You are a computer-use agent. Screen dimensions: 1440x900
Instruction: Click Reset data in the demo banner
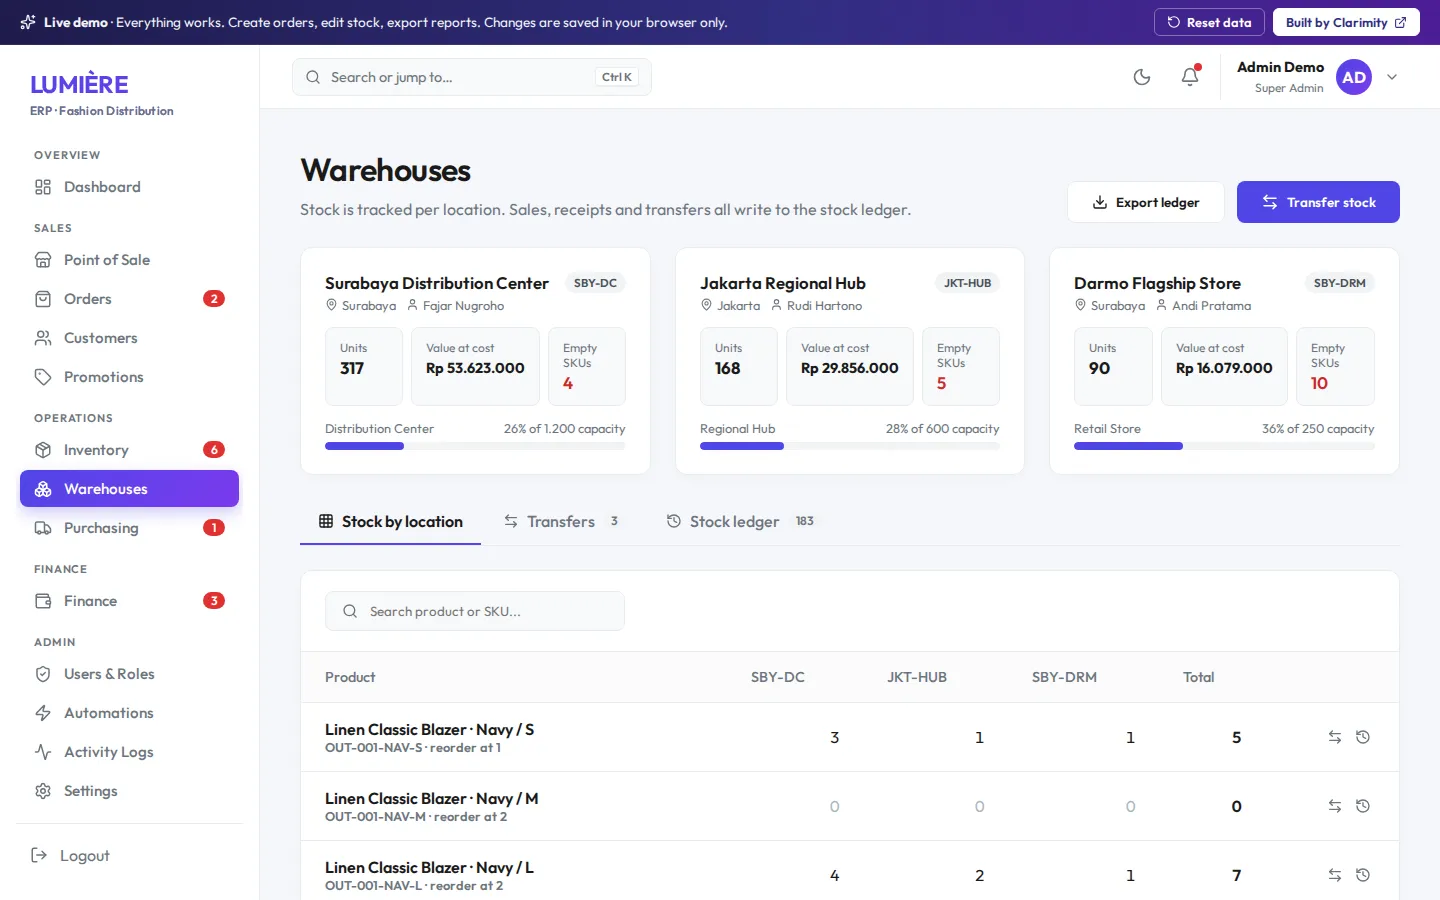[x=1210, y=22]
